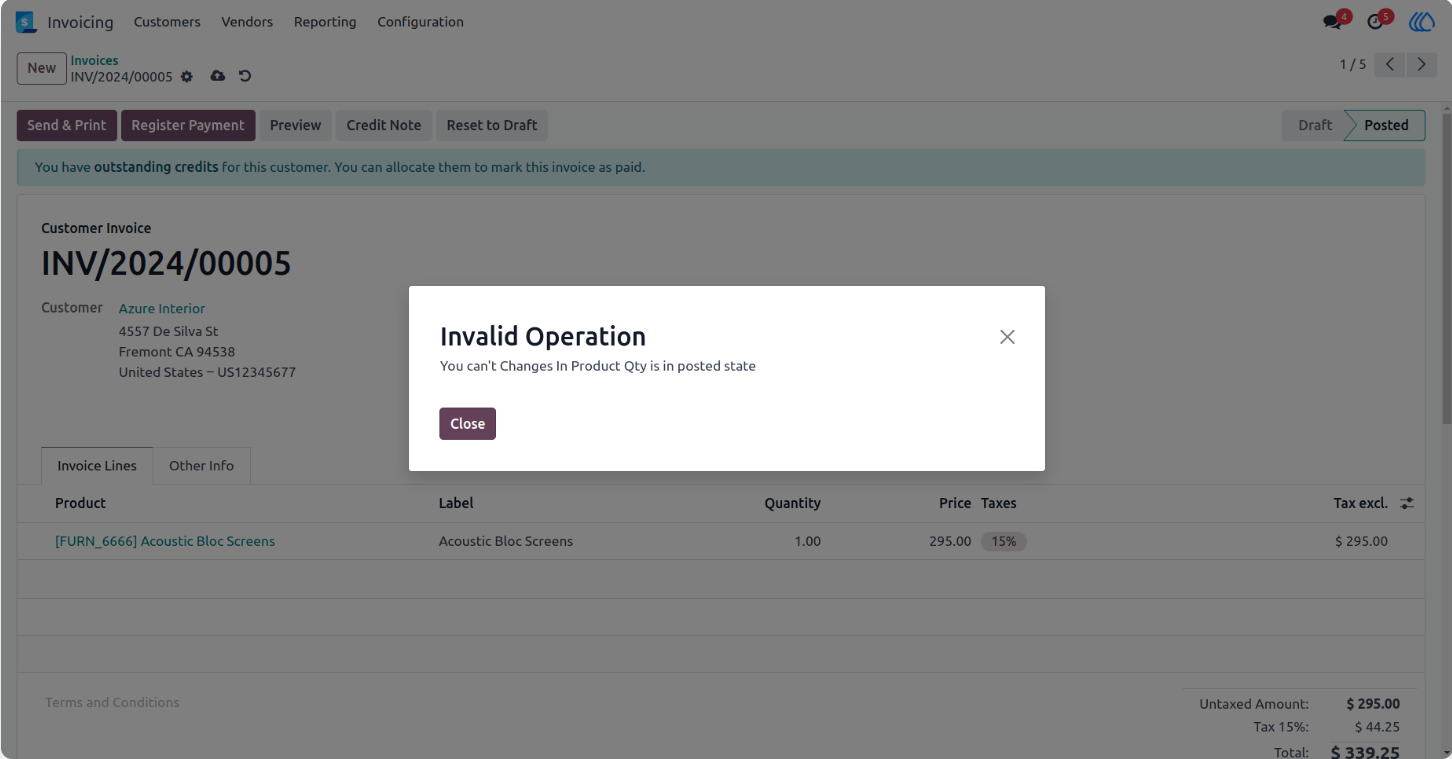The width and height of the screenshot is (1452, 759).
Task: Select the Draft status stage
Action: point(1314,125)
